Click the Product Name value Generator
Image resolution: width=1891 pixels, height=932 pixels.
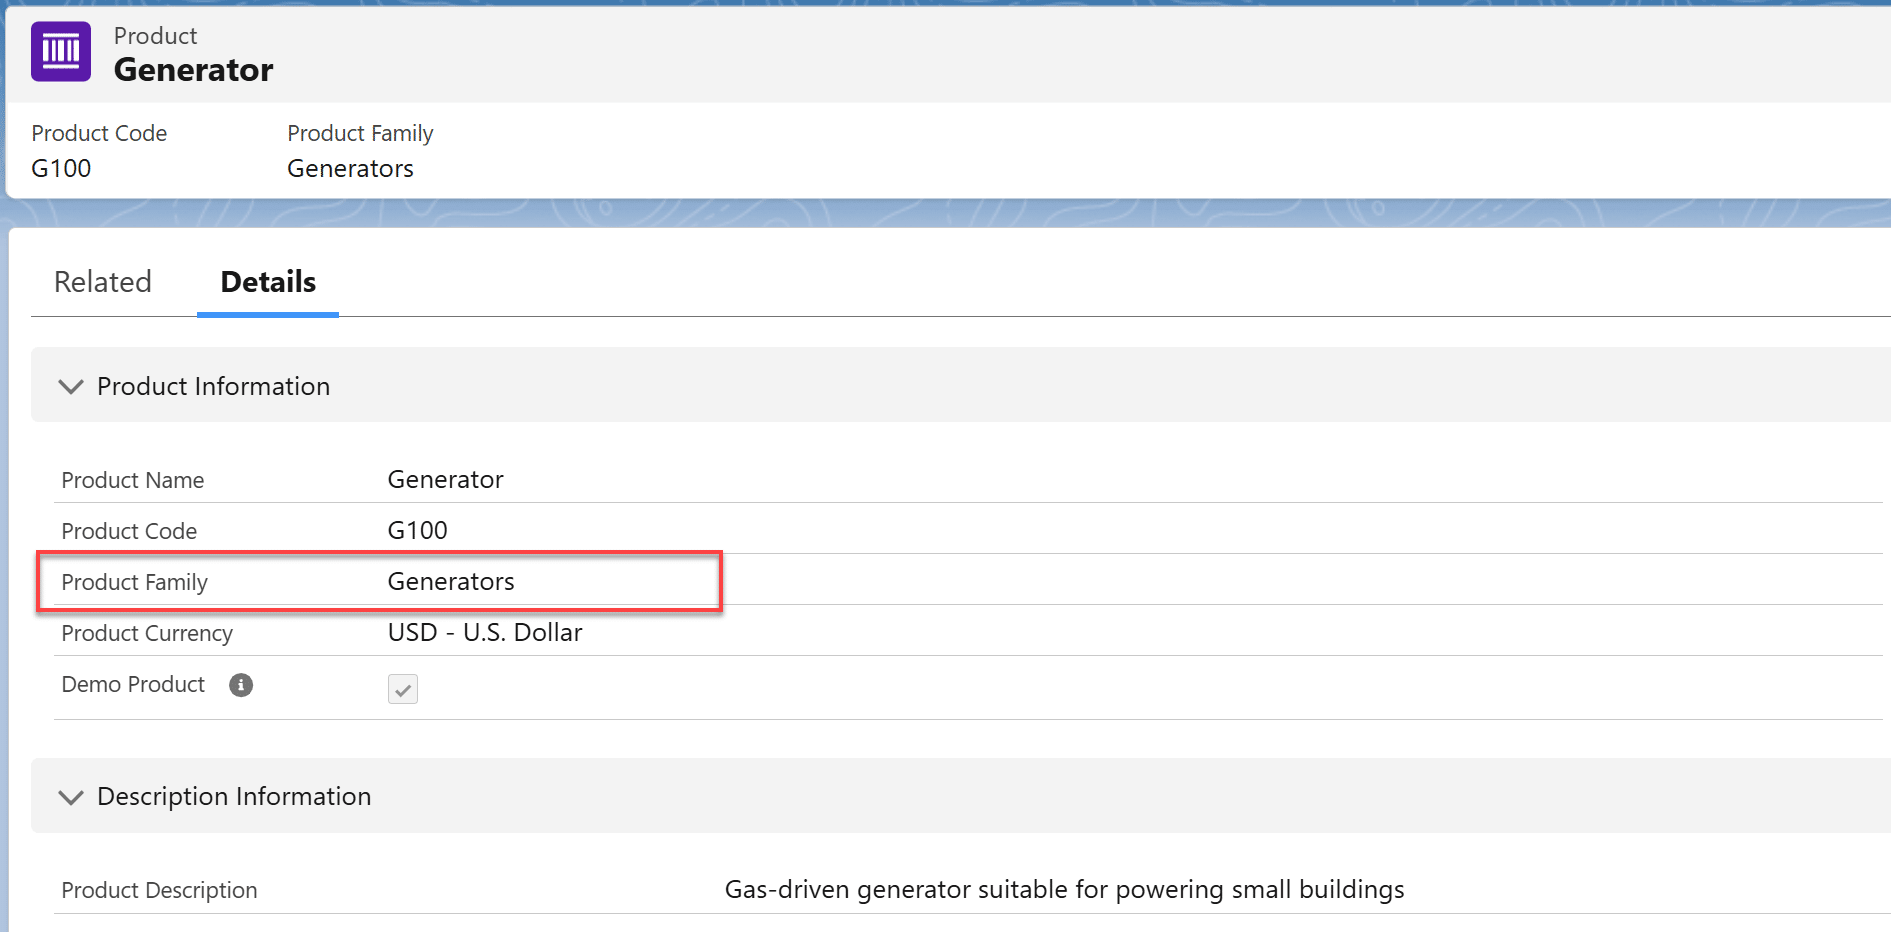click(445, 480)
